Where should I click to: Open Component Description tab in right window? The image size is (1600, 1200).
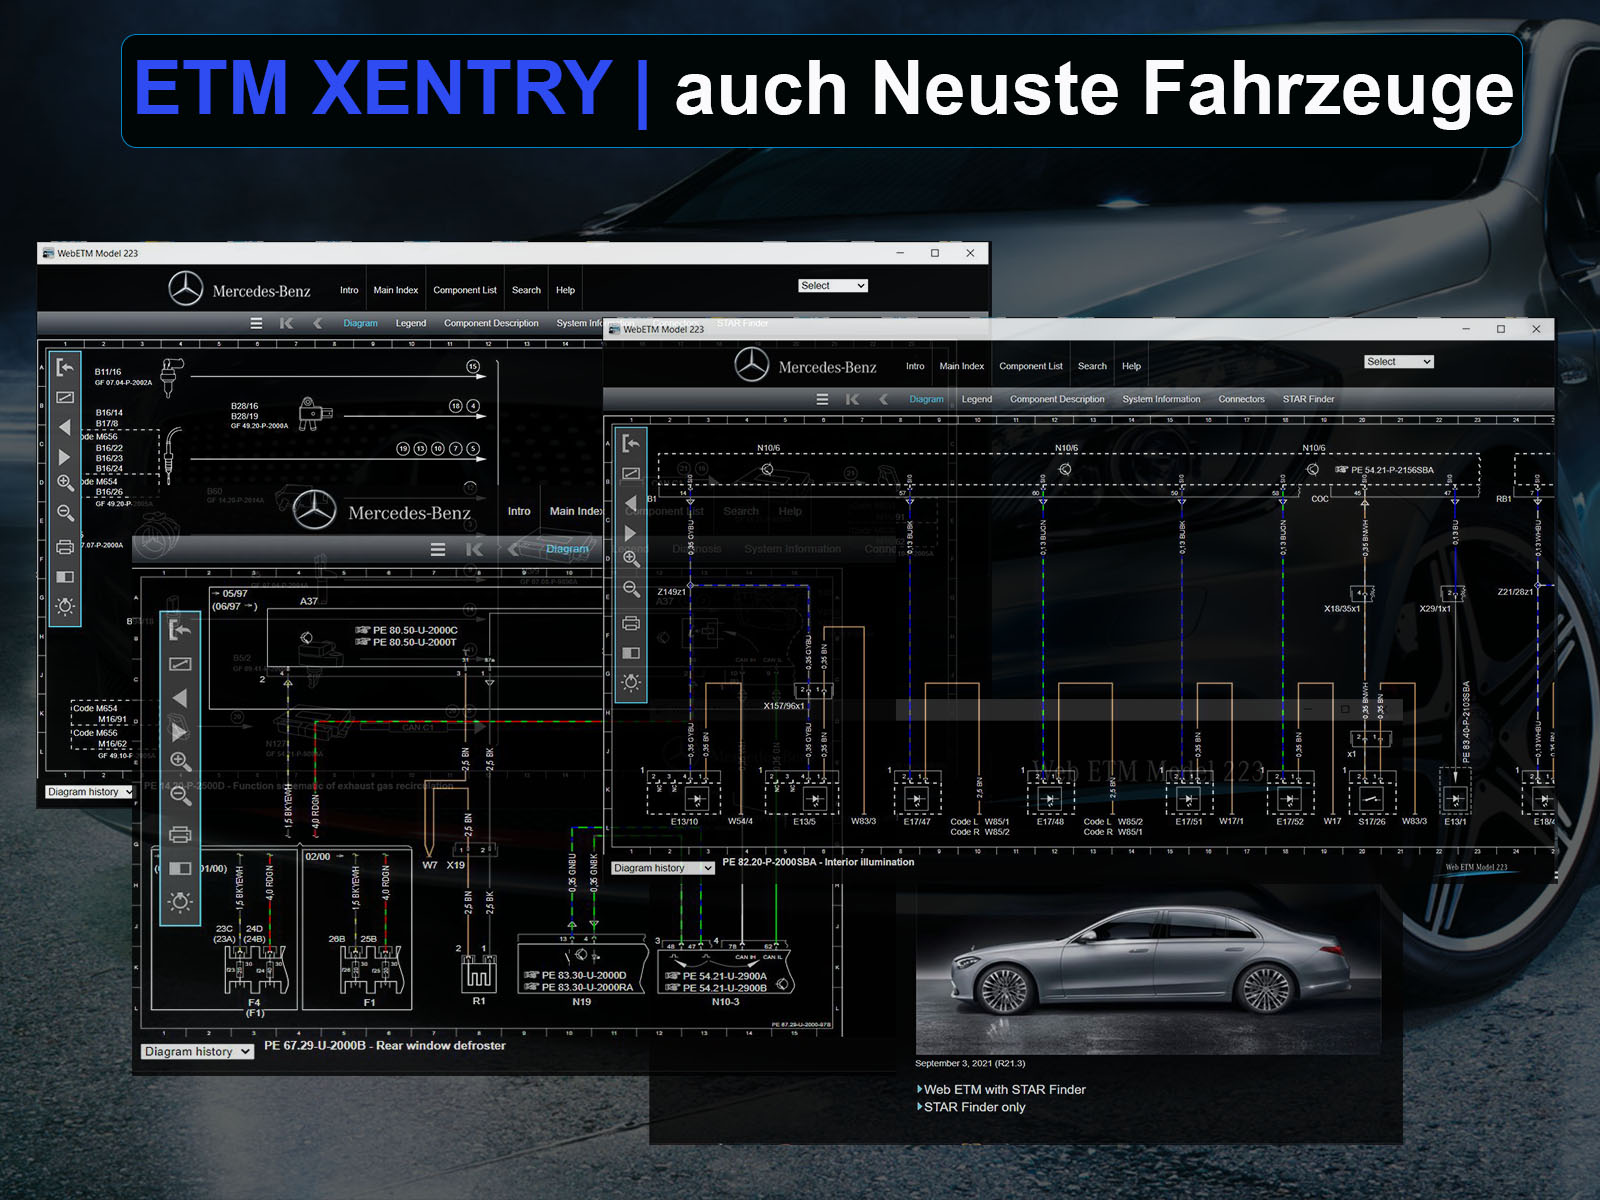click(1057, 399)
